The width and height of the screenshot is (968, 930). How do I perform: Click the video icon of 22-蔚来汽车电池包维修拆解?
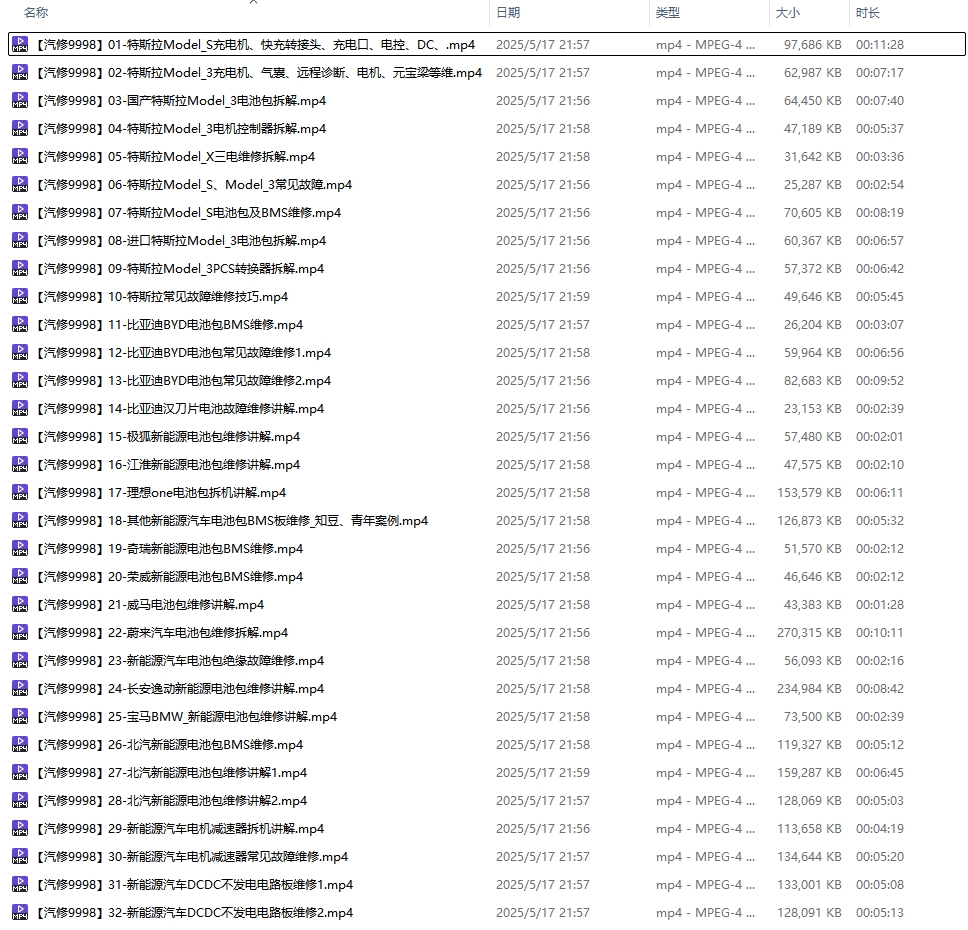[x=20, y=633]
